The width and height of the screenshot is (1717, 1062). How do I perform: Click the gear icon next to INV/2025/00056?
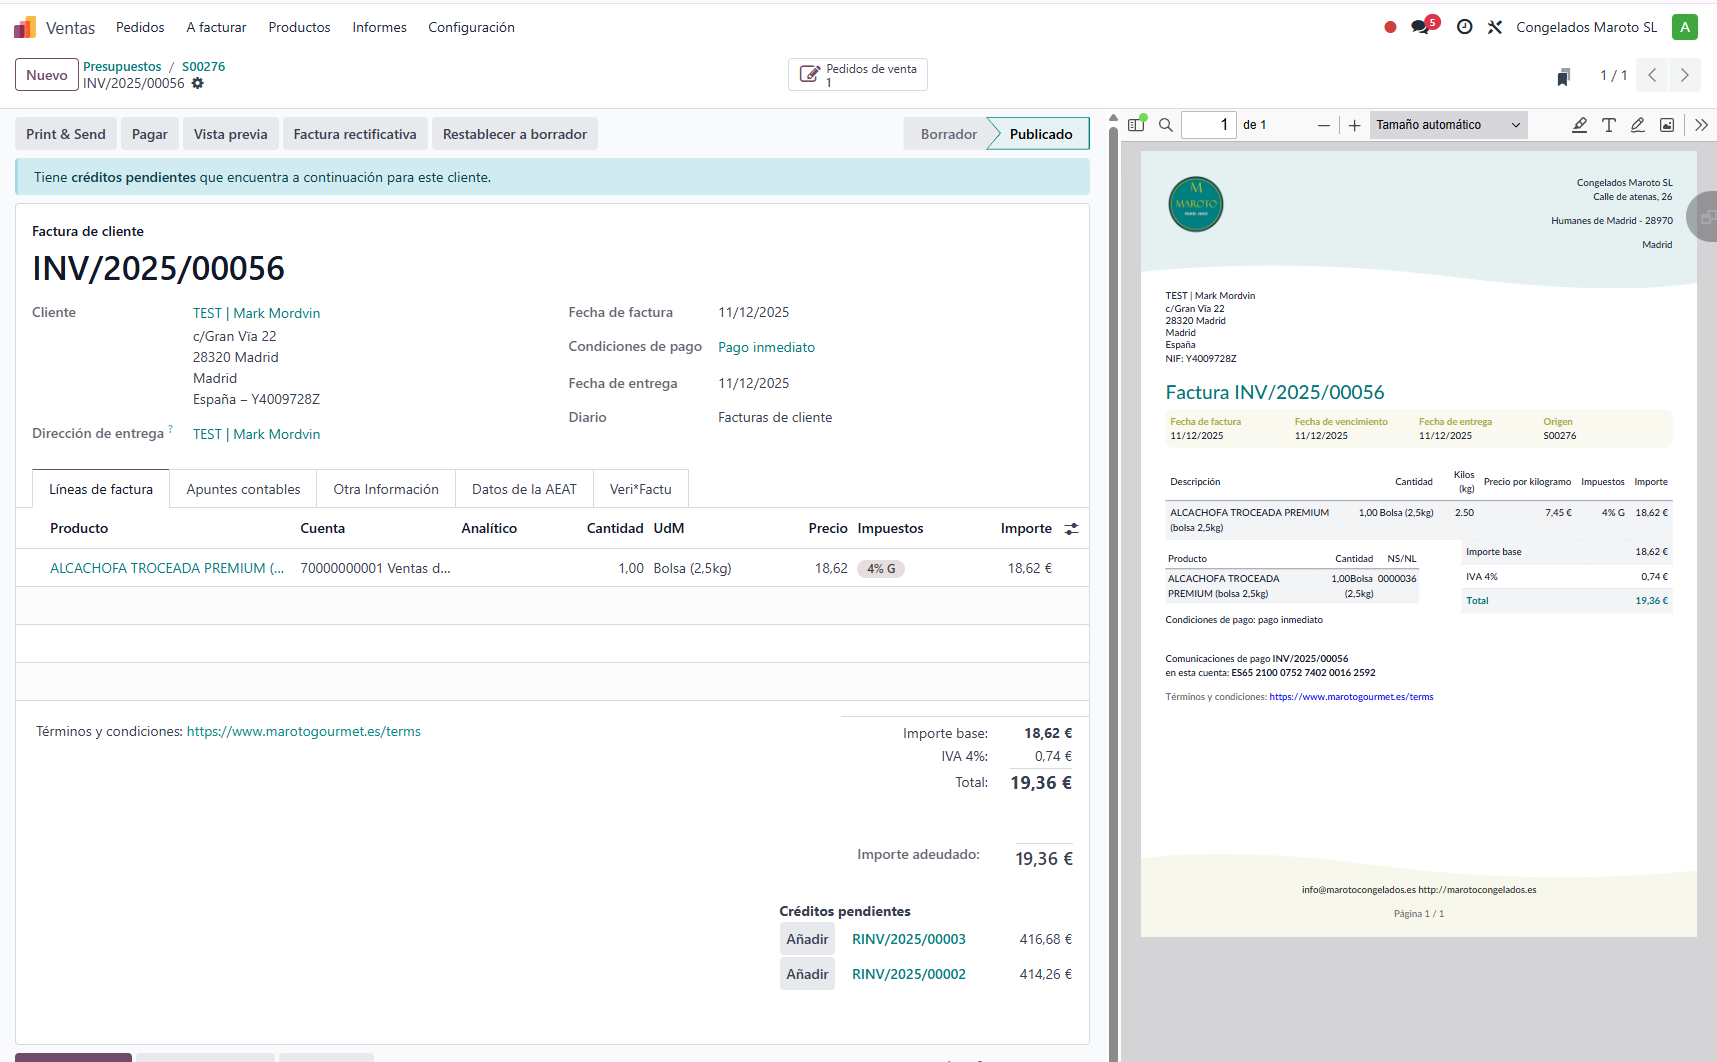(x=198, y=84)
